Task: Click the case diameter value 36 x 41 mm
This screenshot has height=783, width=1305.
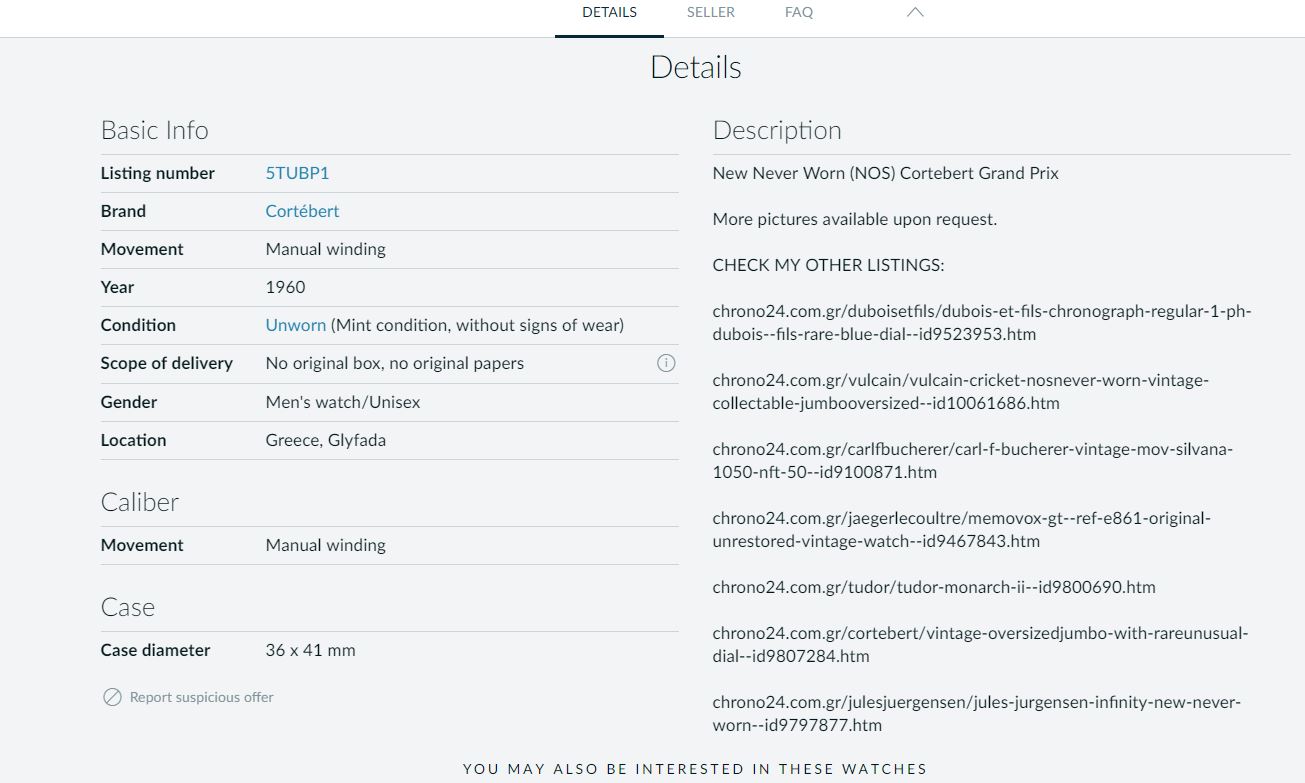Action: tap(310, 650)
